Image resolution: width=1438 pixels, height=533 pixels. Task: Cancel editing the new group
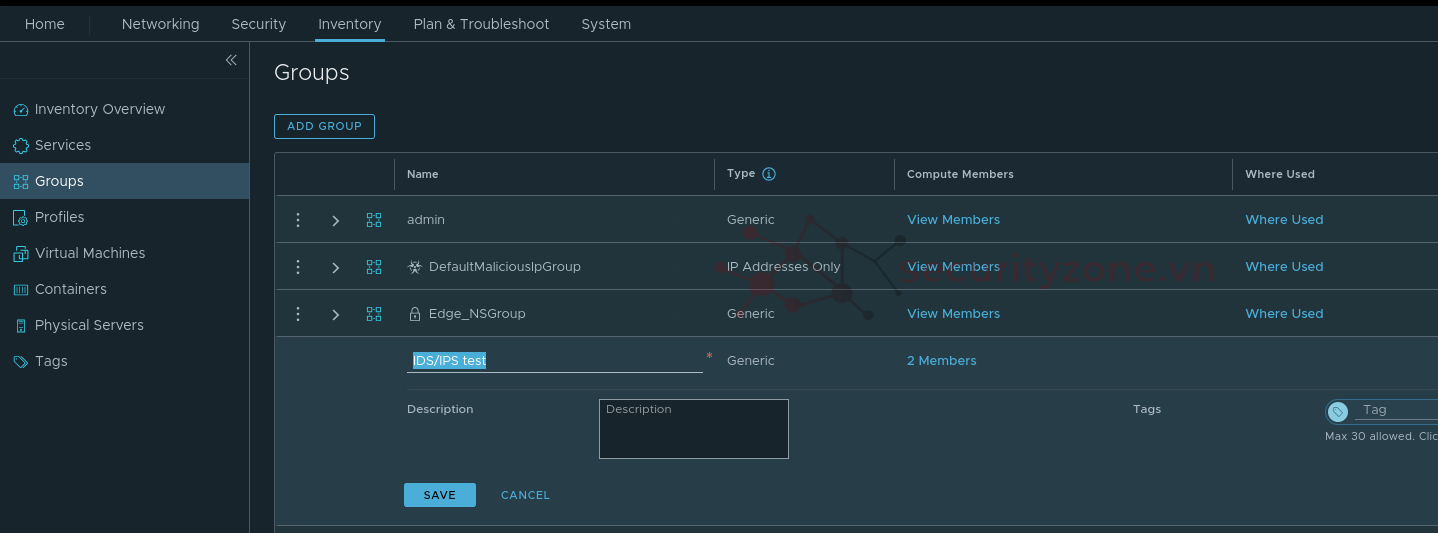[525, 495]
